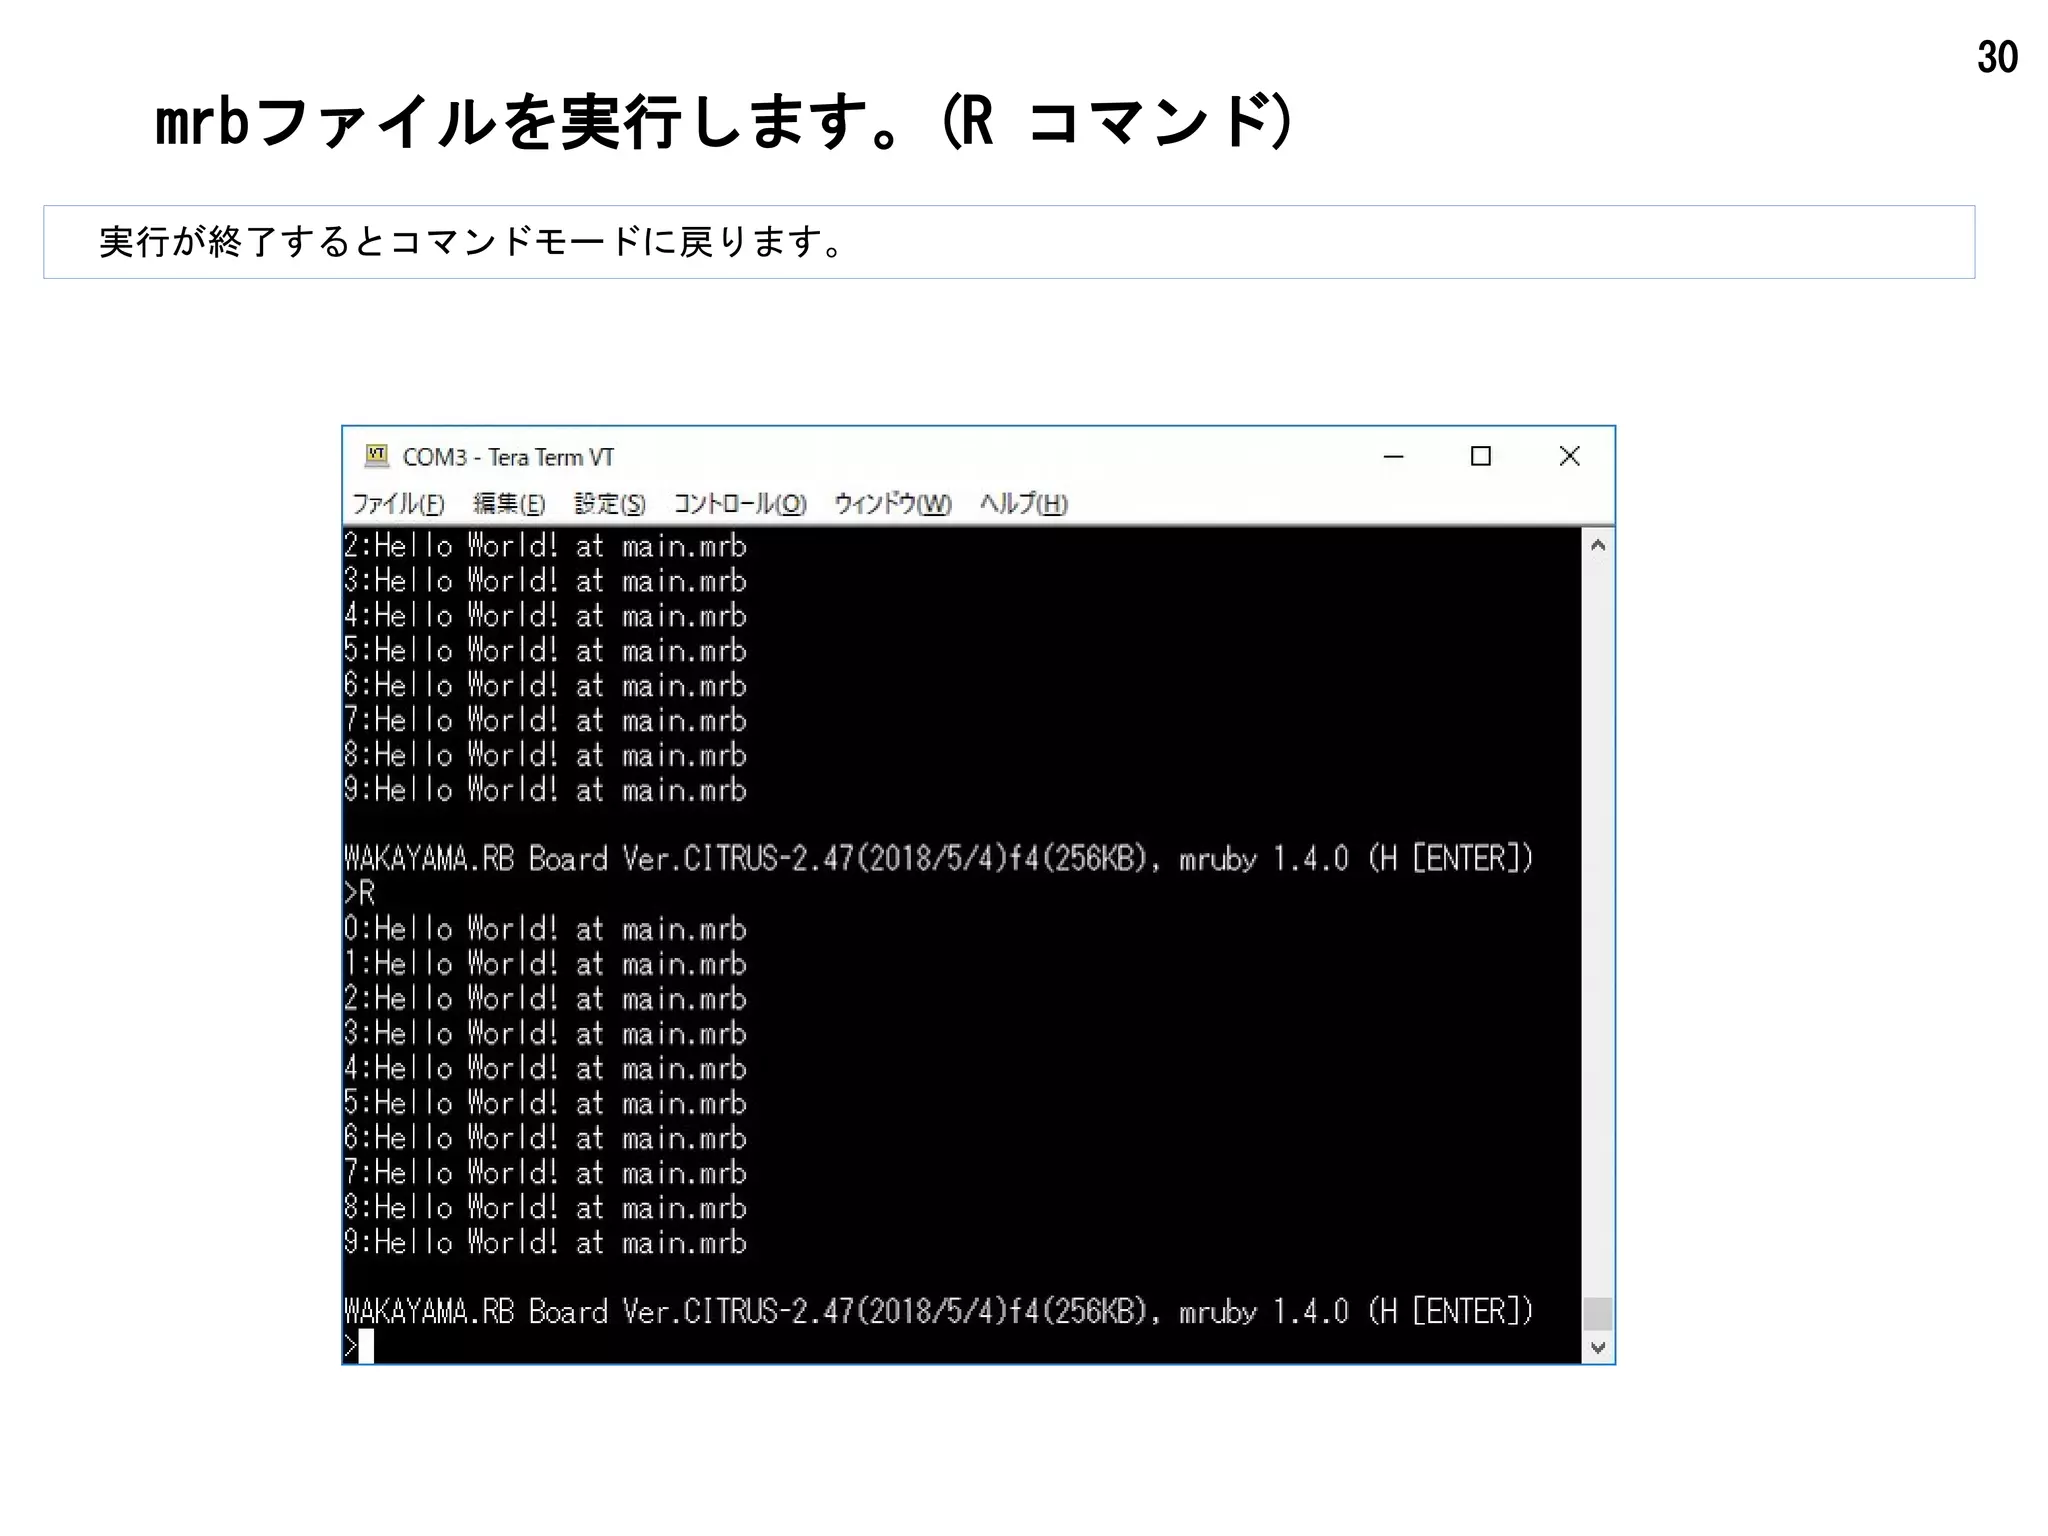Viewport: 2048px width, 1536px height.
Task: Open the ヘルプ(H) menu
Action: [x=1024, y=503]
